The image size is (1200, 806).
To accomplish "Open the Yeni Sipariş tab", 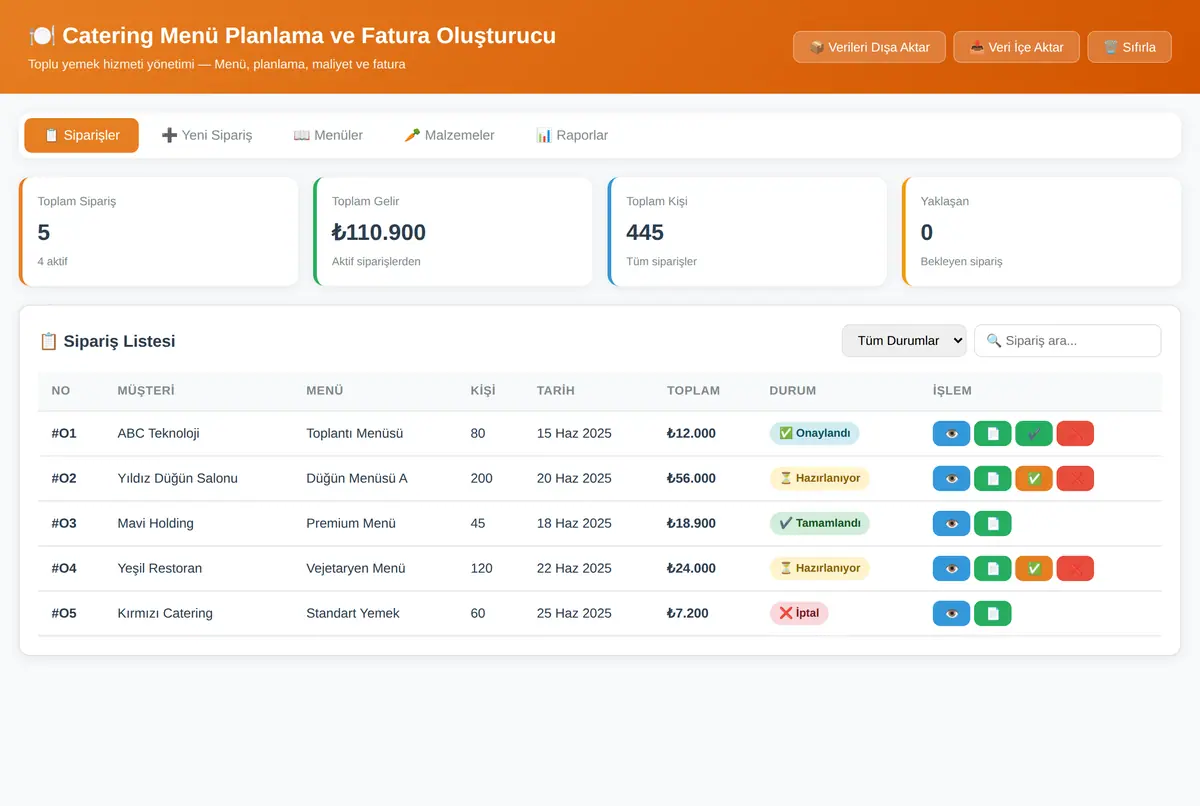I will point(207,135).
